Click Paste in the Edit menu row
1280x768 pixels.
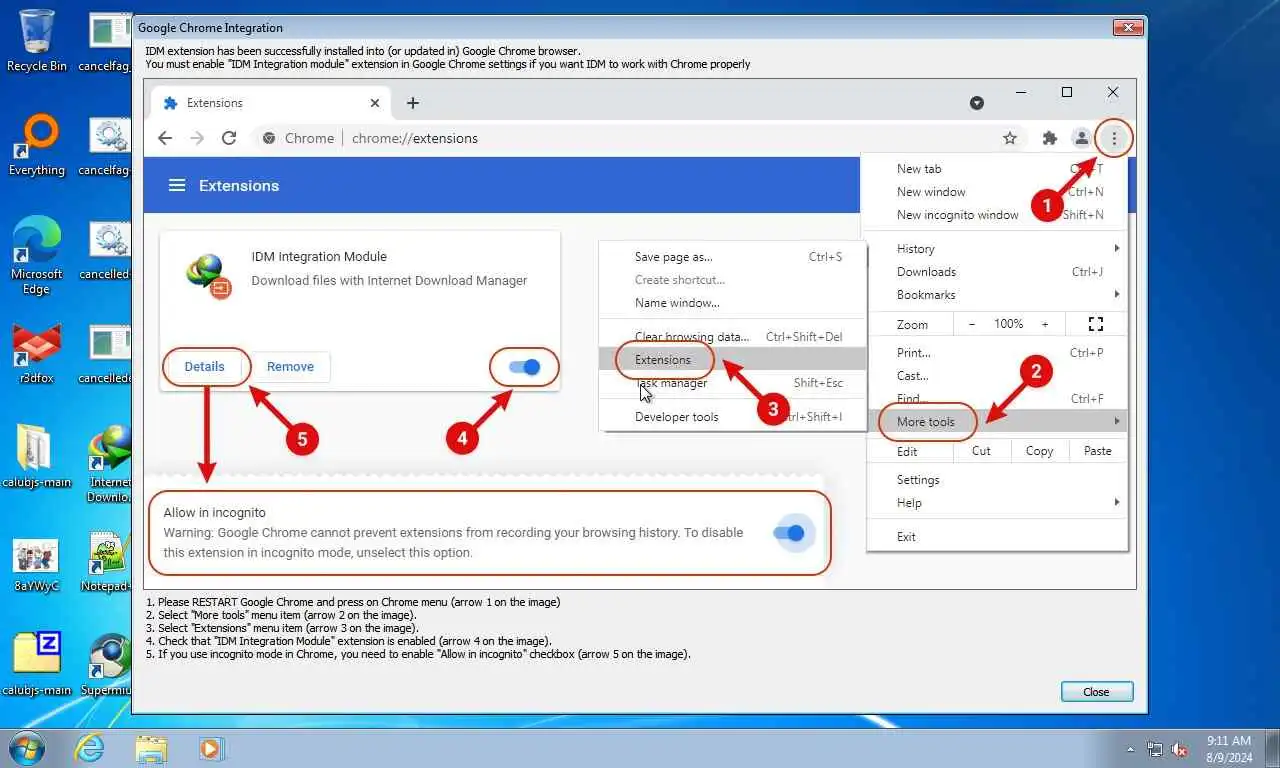1098,450
